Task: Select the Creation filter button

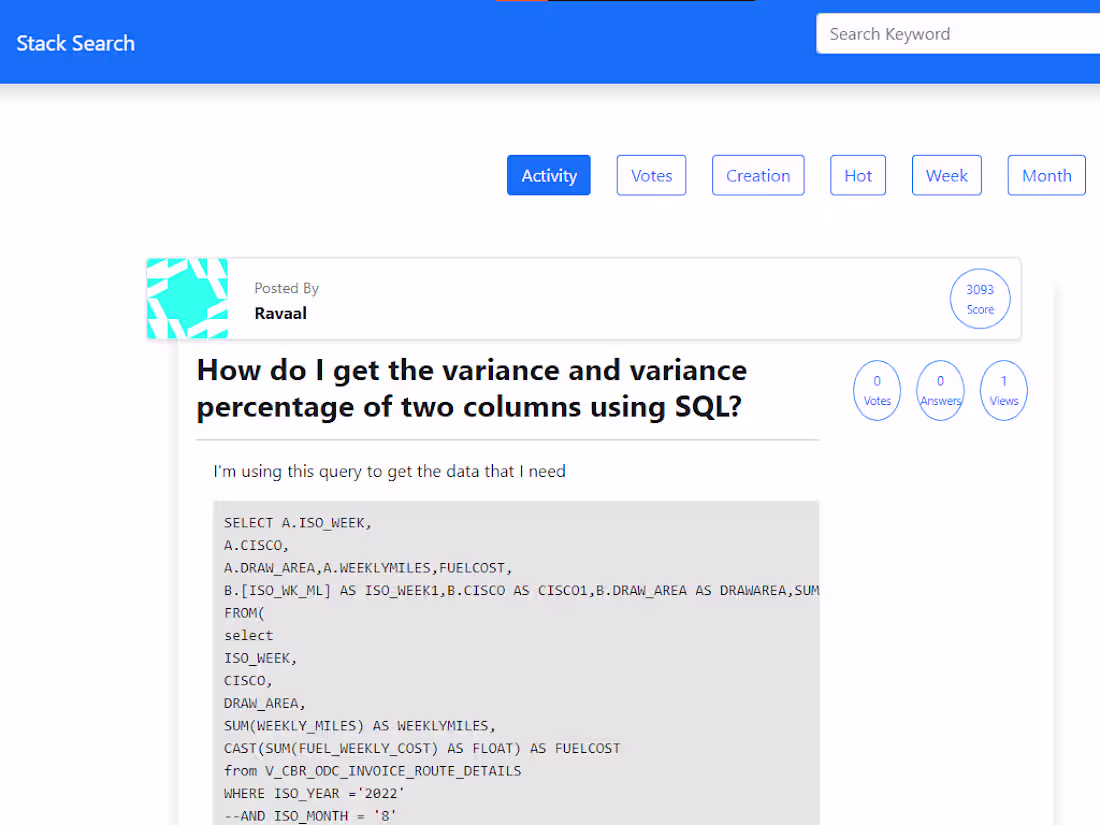Action: [x=758, y=175]
